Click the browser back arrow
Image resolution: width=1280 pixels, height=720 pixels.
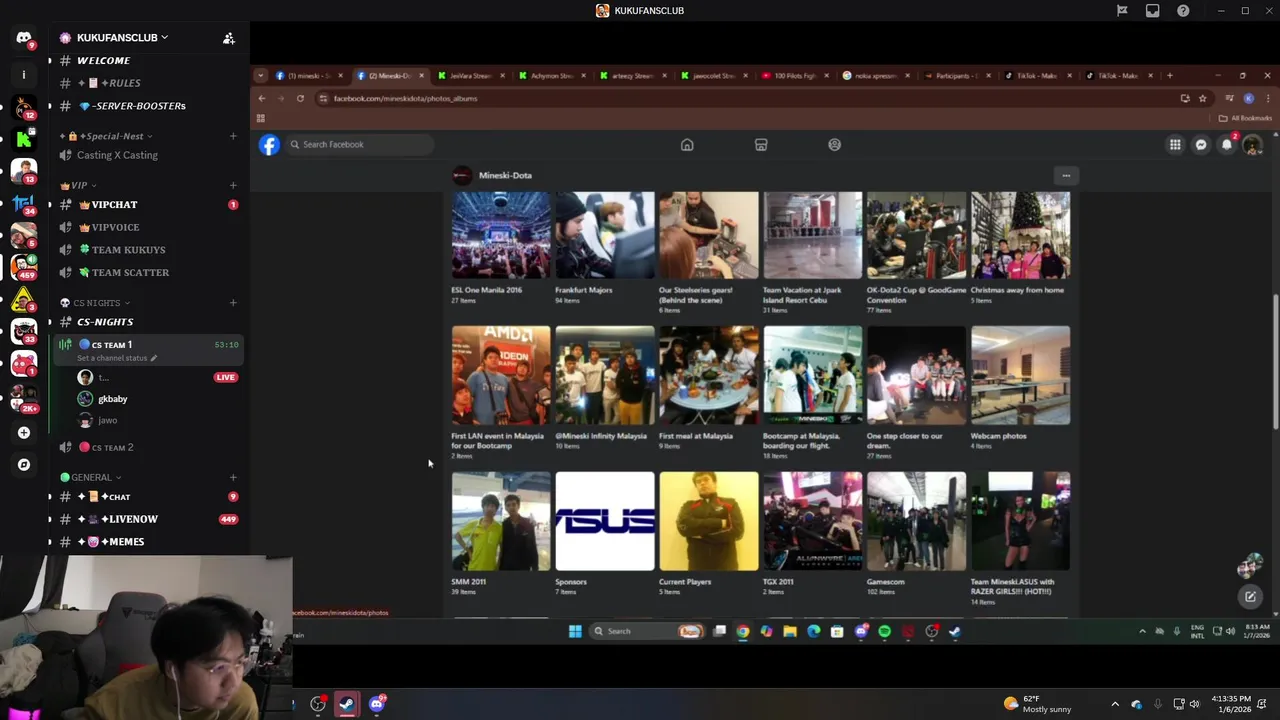tap(262, 98)
